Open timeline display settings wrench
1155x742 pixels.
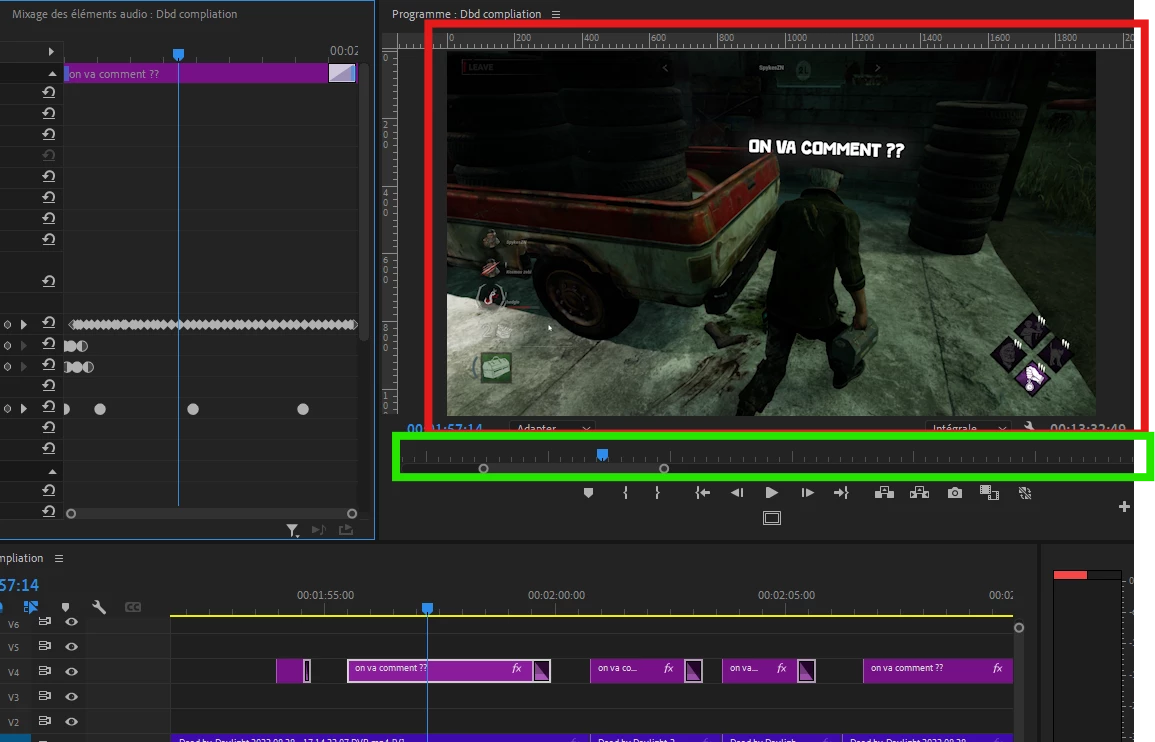[x=99, y=607]
